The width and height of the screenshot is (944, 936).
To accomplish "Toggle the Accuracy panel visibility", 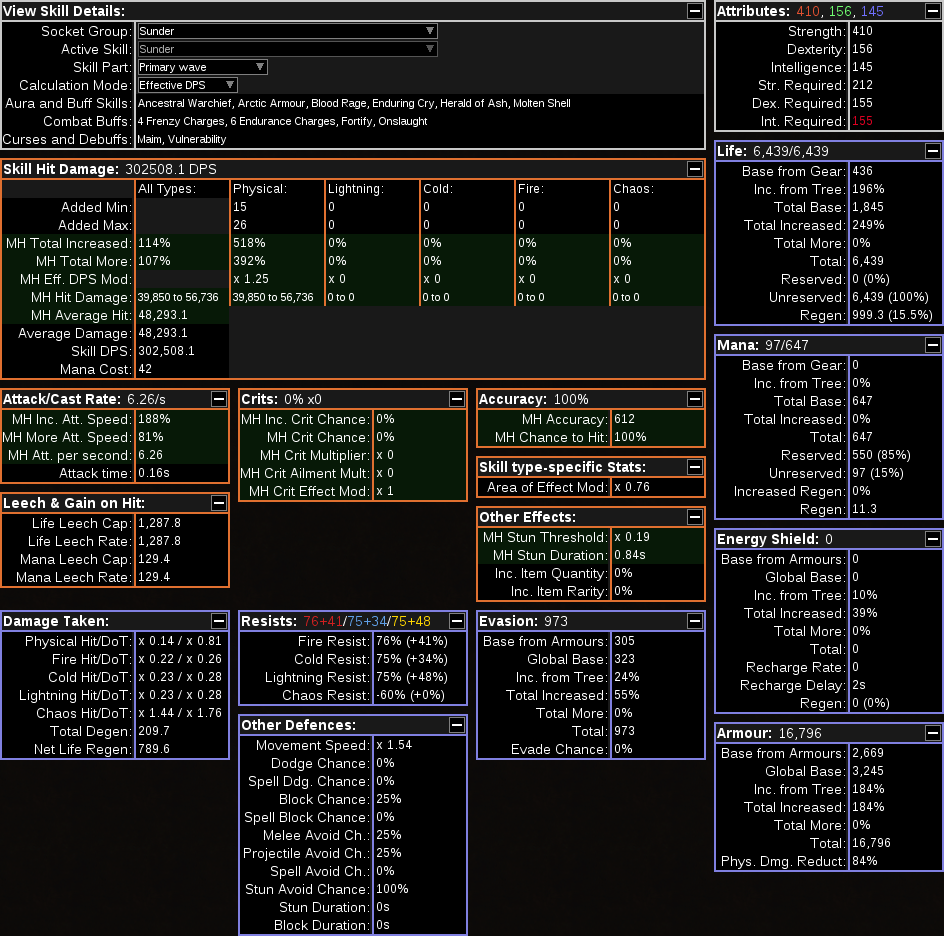I will (695, 399).
